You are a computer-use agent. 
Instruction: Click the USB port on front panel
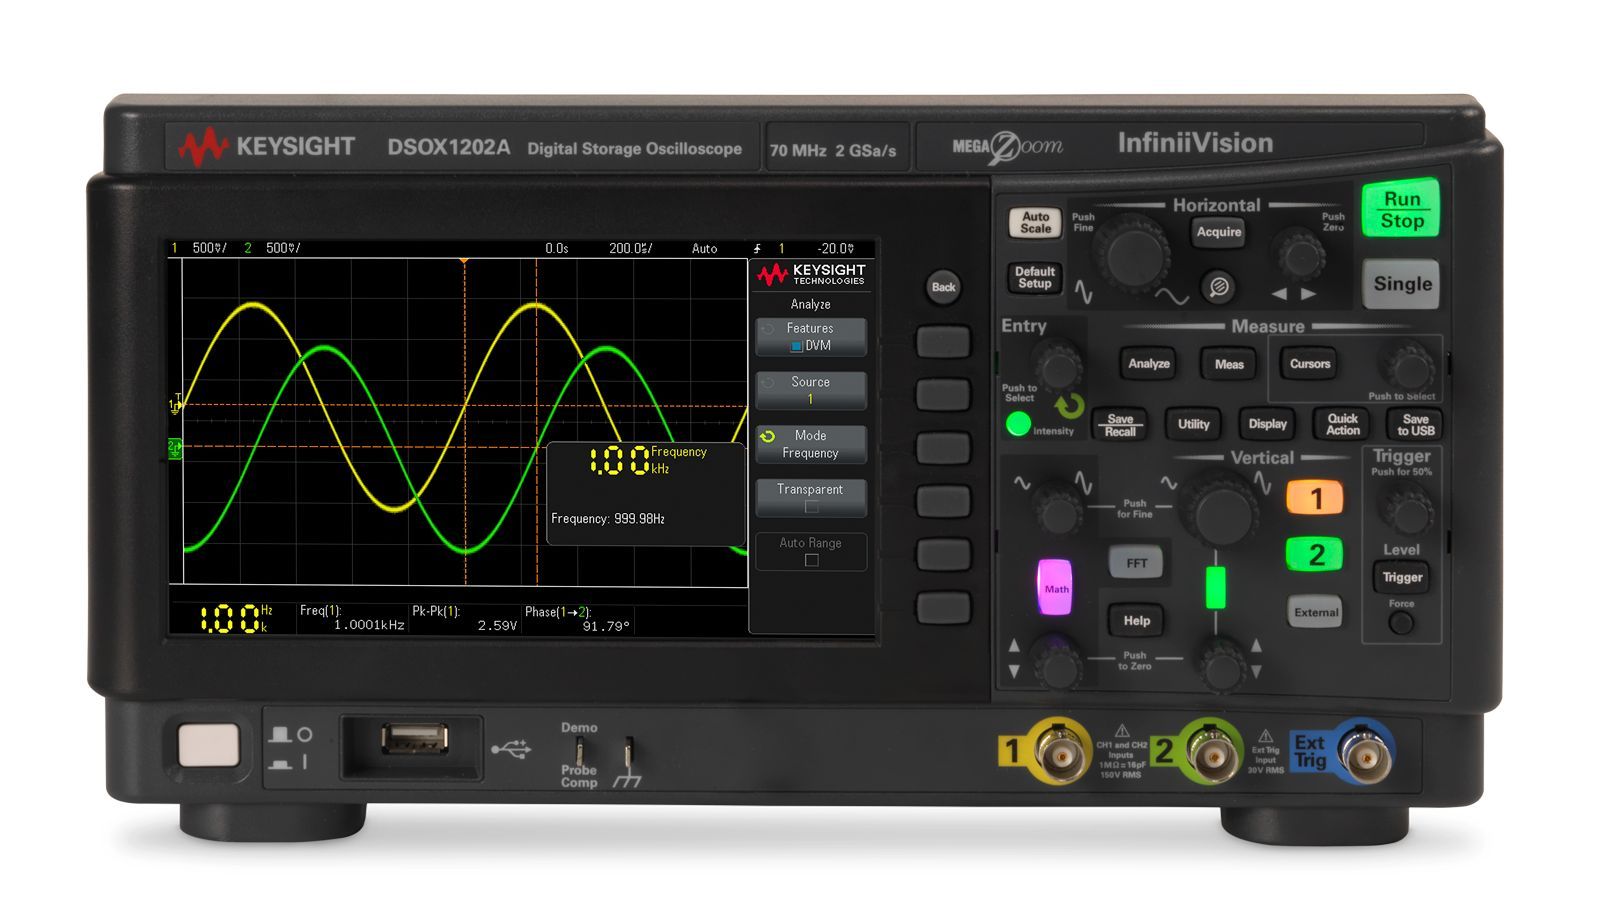pos(414,740)
